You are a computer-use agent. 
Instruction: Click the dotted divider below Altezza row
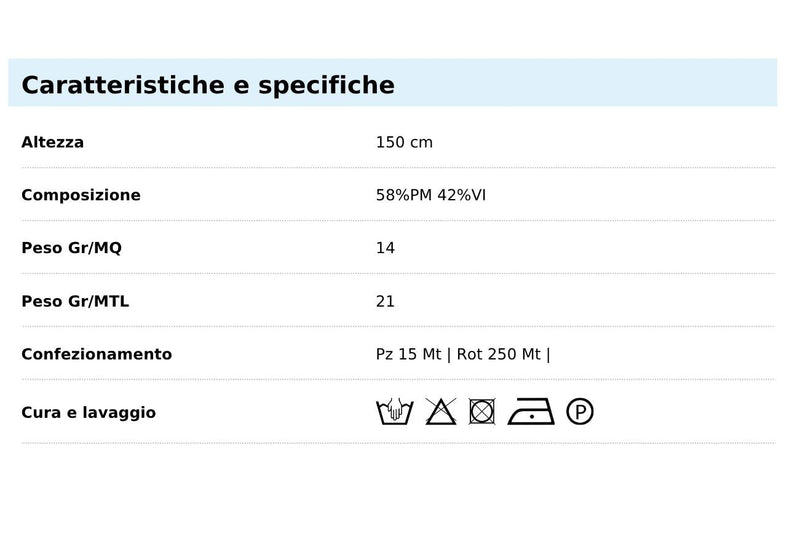398,167
